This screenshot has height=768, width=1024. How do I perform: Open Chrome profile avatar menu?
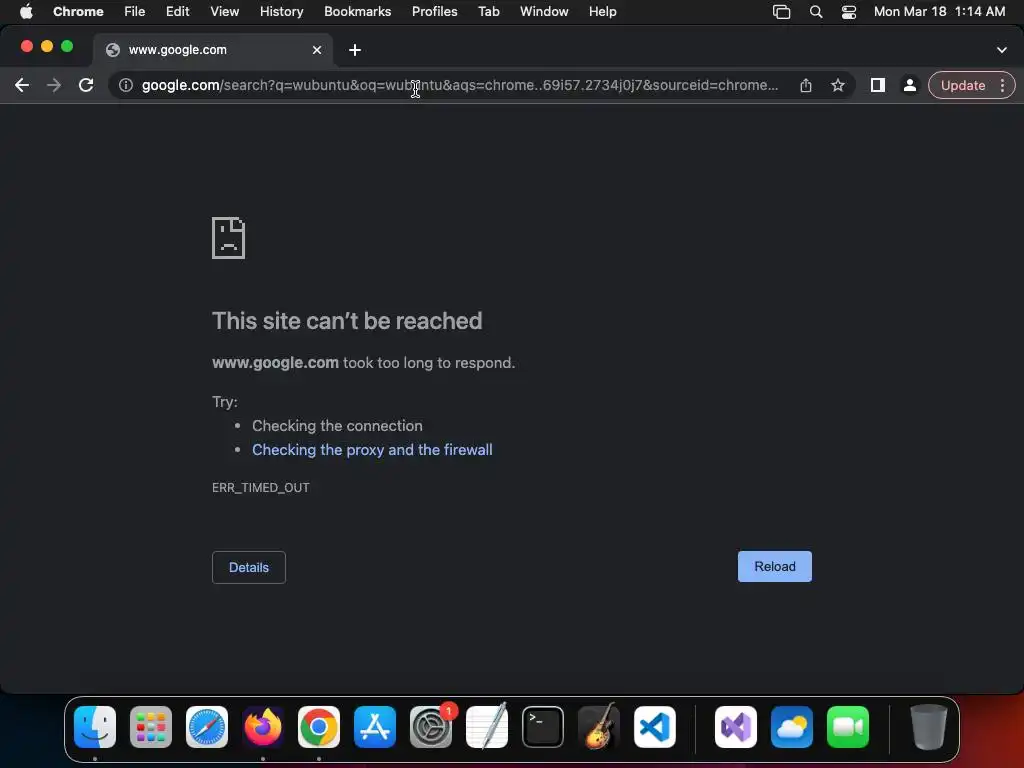[909, 86]
